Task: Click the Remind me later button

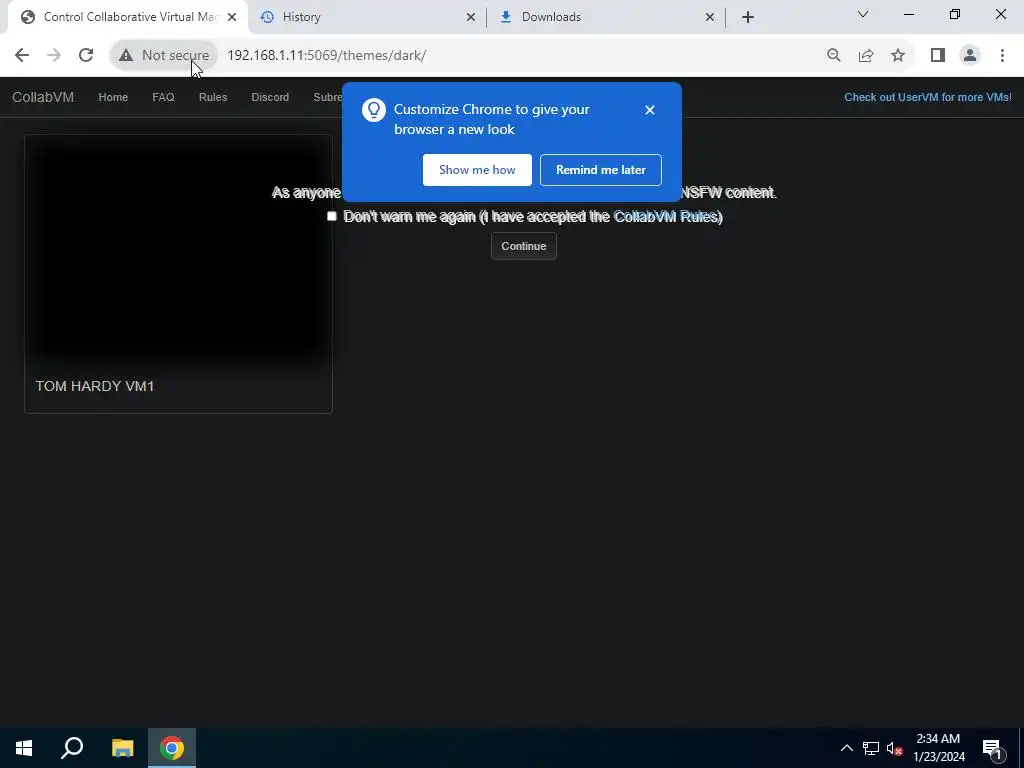Action: 601,170
